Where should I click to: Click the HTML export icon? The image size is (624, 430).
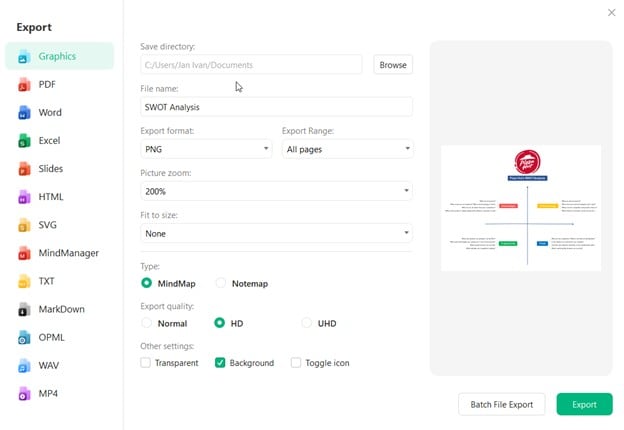point(23,197)
